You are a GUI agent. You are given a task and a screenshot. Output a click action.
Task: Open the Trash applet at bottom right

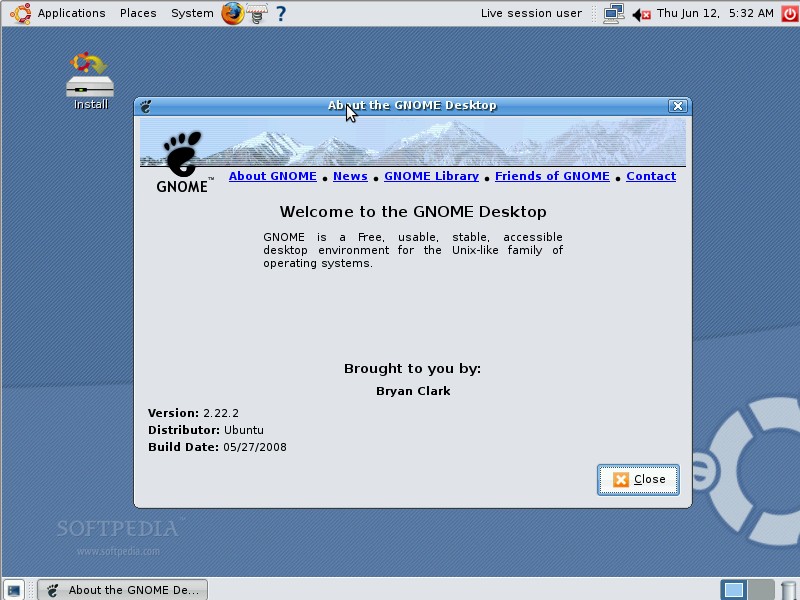(x=788, y=589)
